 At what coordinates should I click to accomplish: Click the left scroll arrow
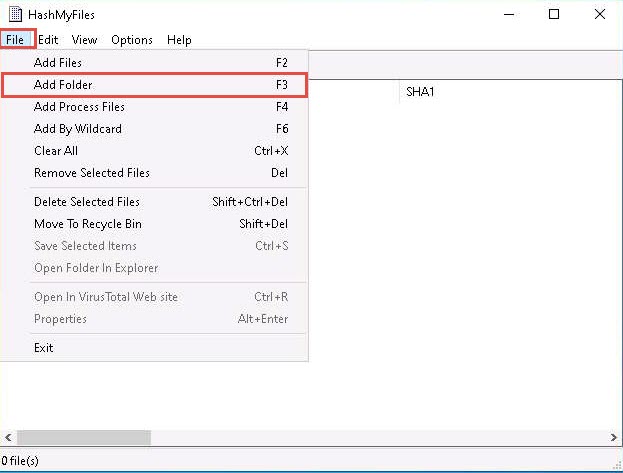[x=8, y=438]
